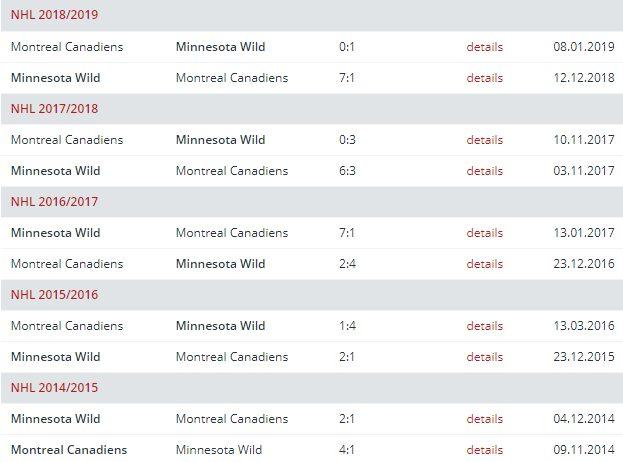Viewport: 623px width, 462px height.
Task: Select the NHL 2014/2015 season header
Action: tap(54, 388)
